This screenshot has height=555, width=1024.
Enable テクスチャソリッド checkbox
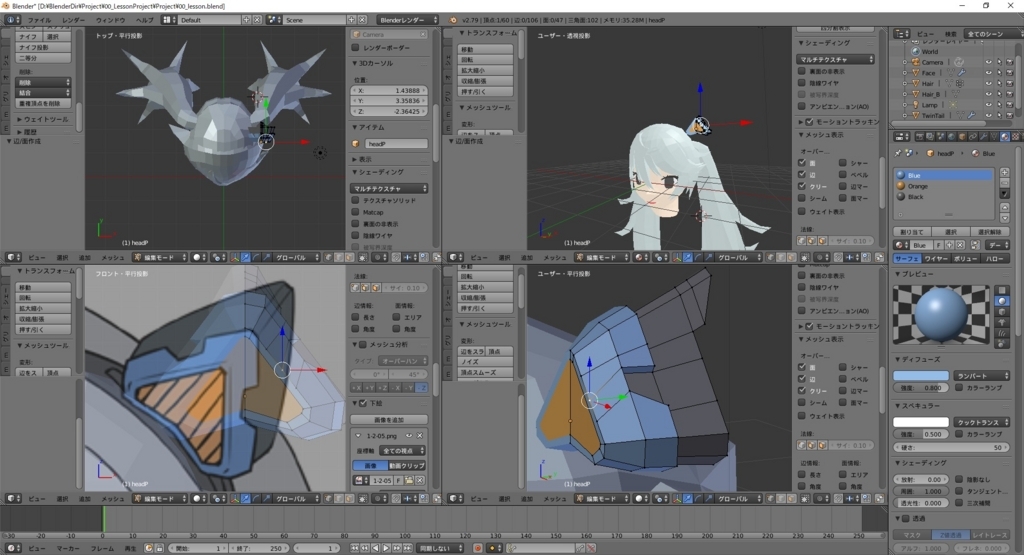356,200
